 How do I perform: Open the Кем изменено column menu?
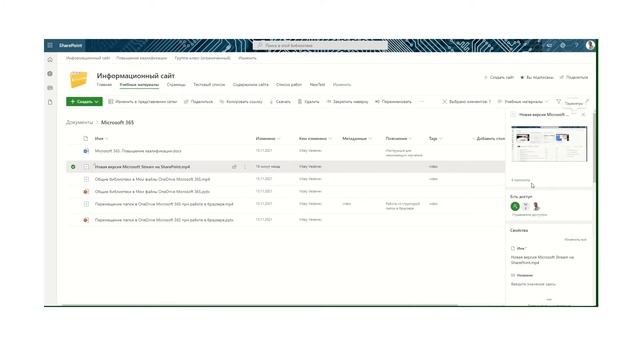click(315, 139)
